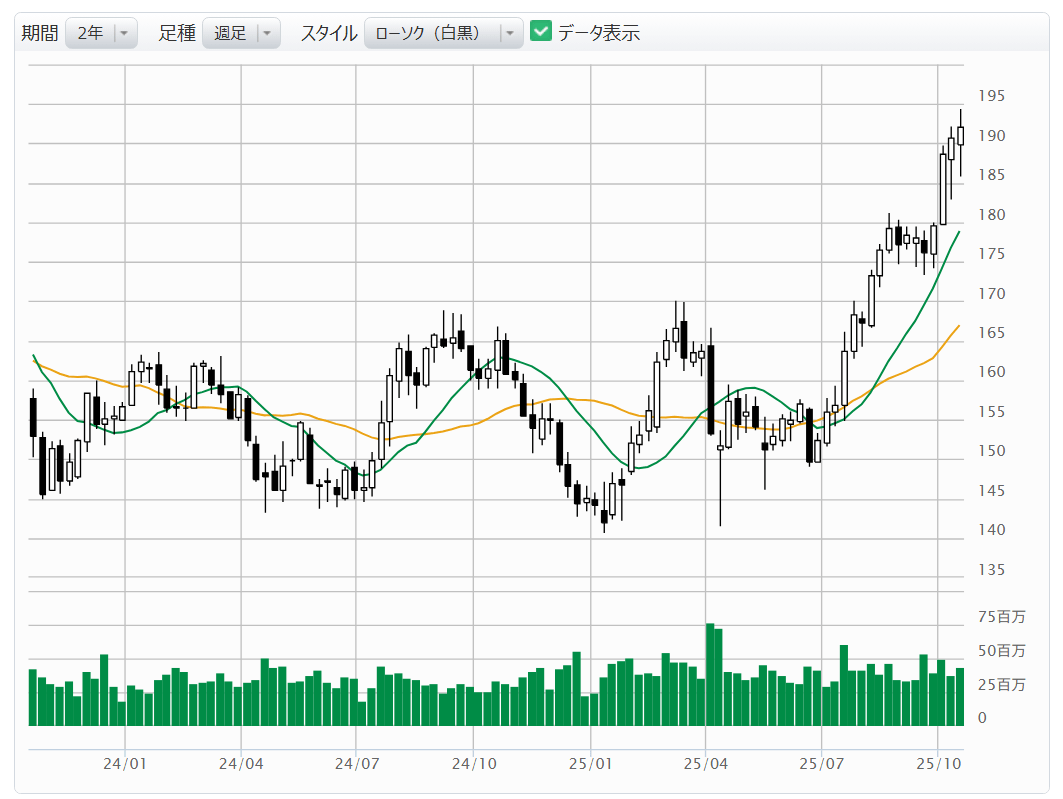Click the 140 price label on y-axis

(x=991, y=530)
